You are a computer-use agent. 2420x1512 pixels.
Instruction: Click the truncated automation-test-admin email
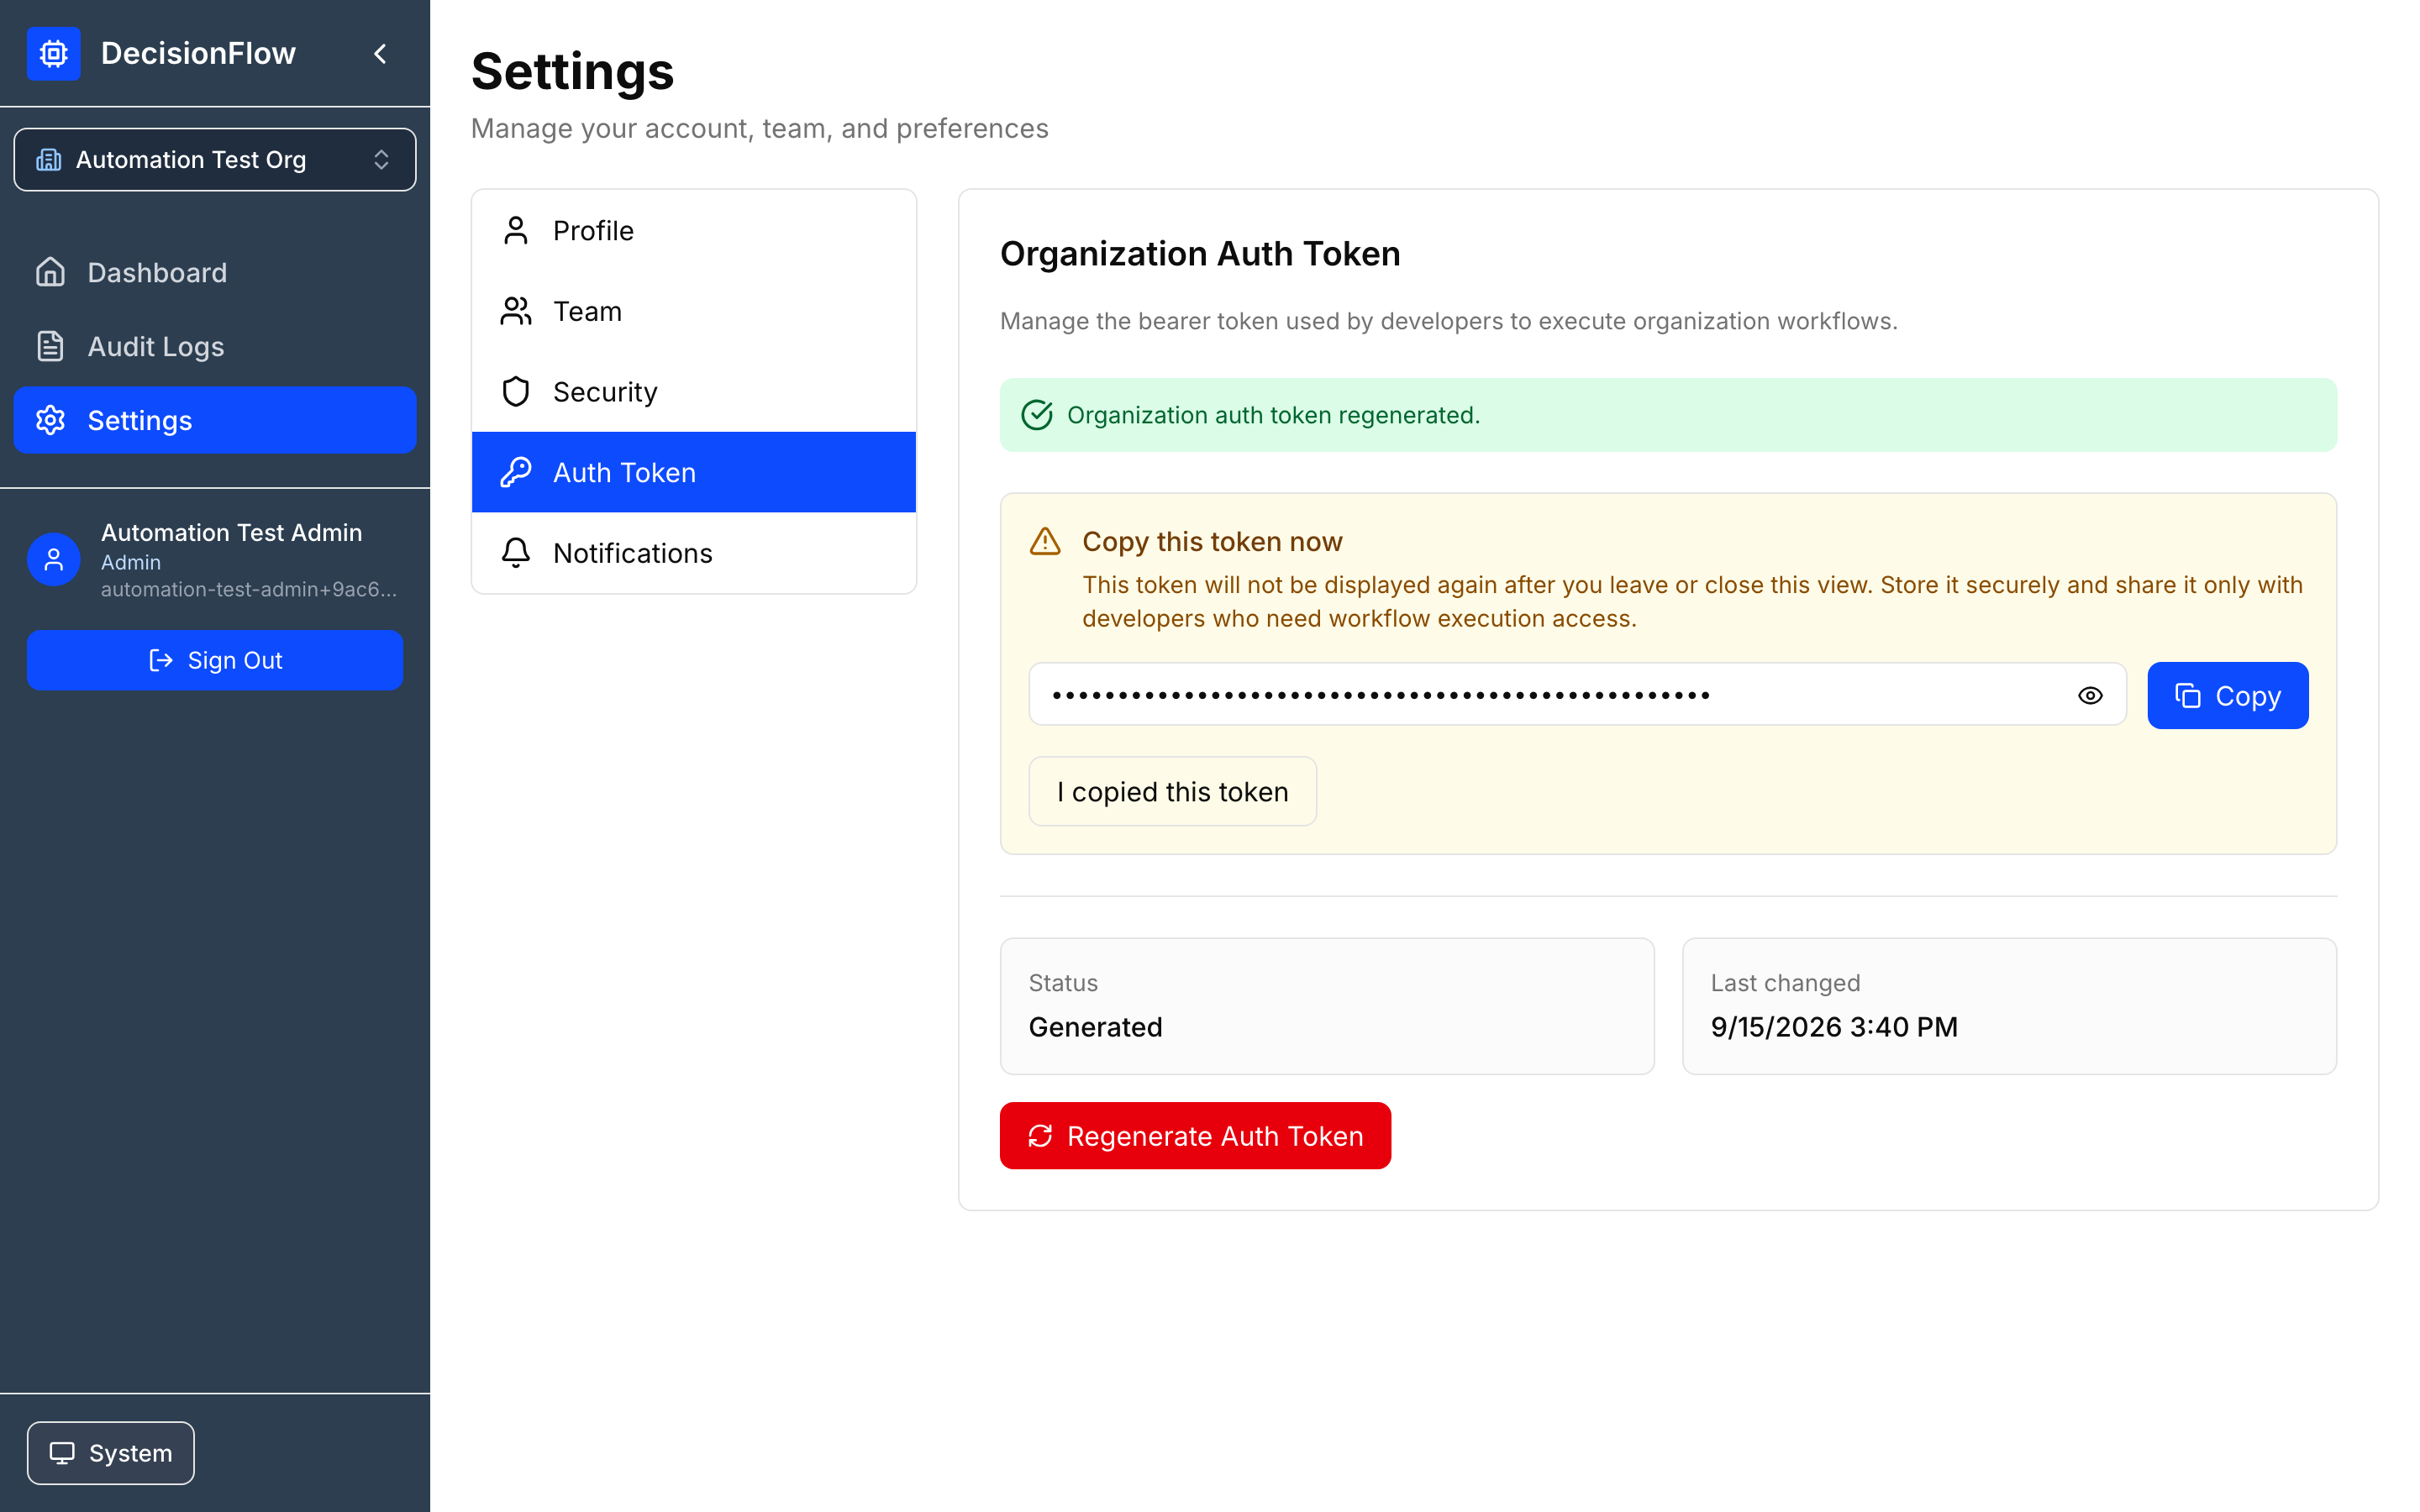pyautogui.click(x=249, y=589)
